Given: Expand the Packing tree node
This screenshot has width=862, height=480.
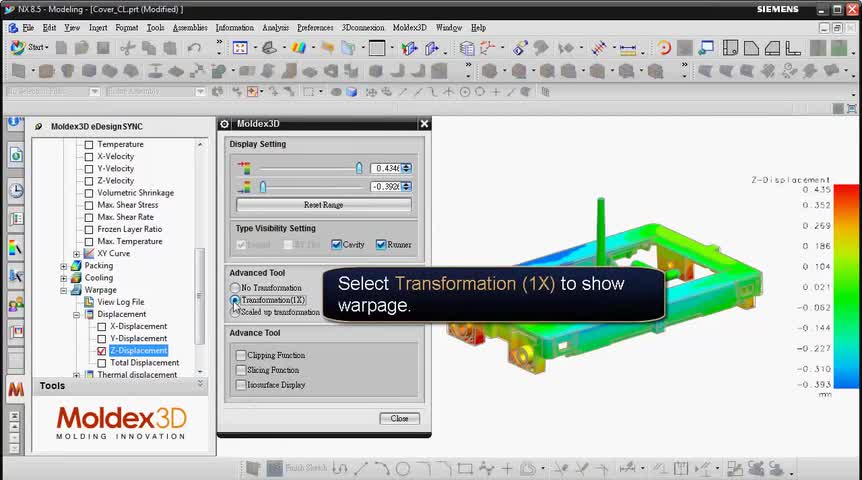Looking at the screenshot, I should (64, 266).
